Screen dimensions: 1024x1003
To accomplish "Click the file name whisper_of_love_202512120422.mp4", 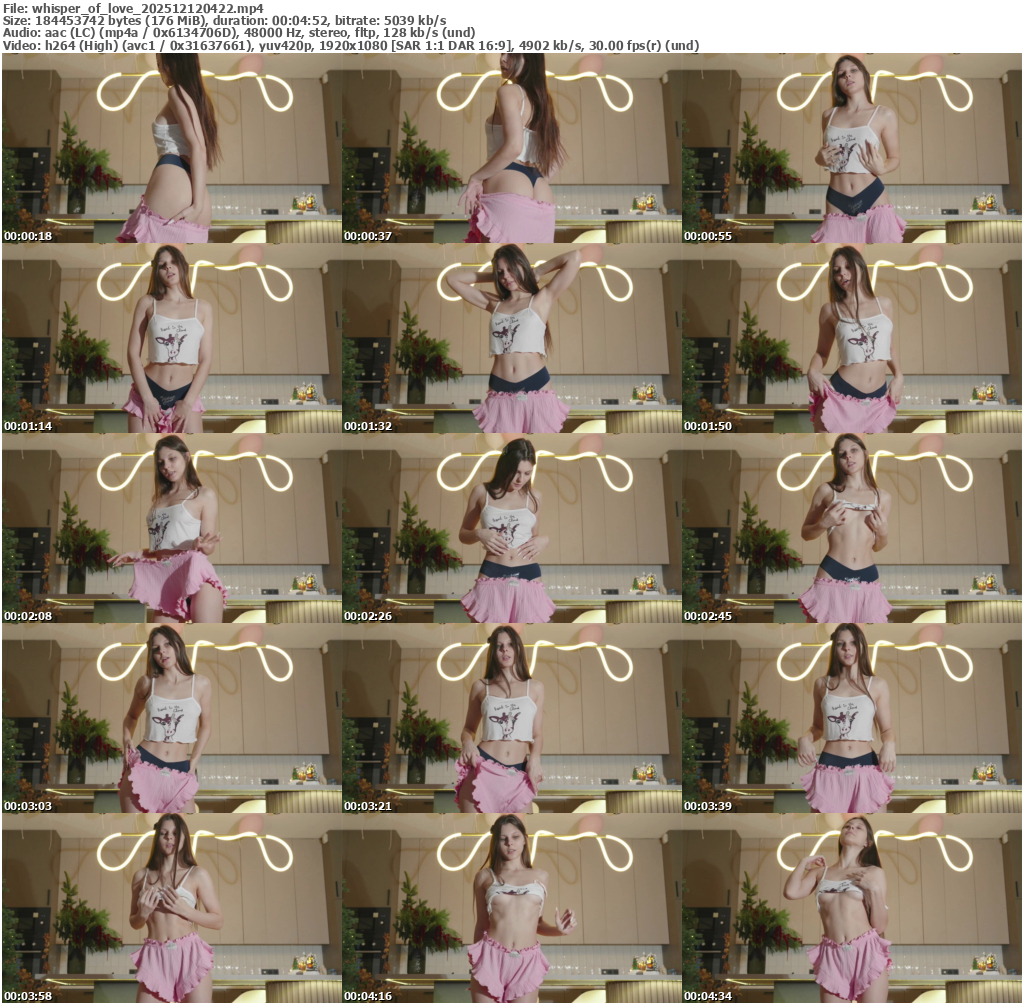I will point(148,8).
